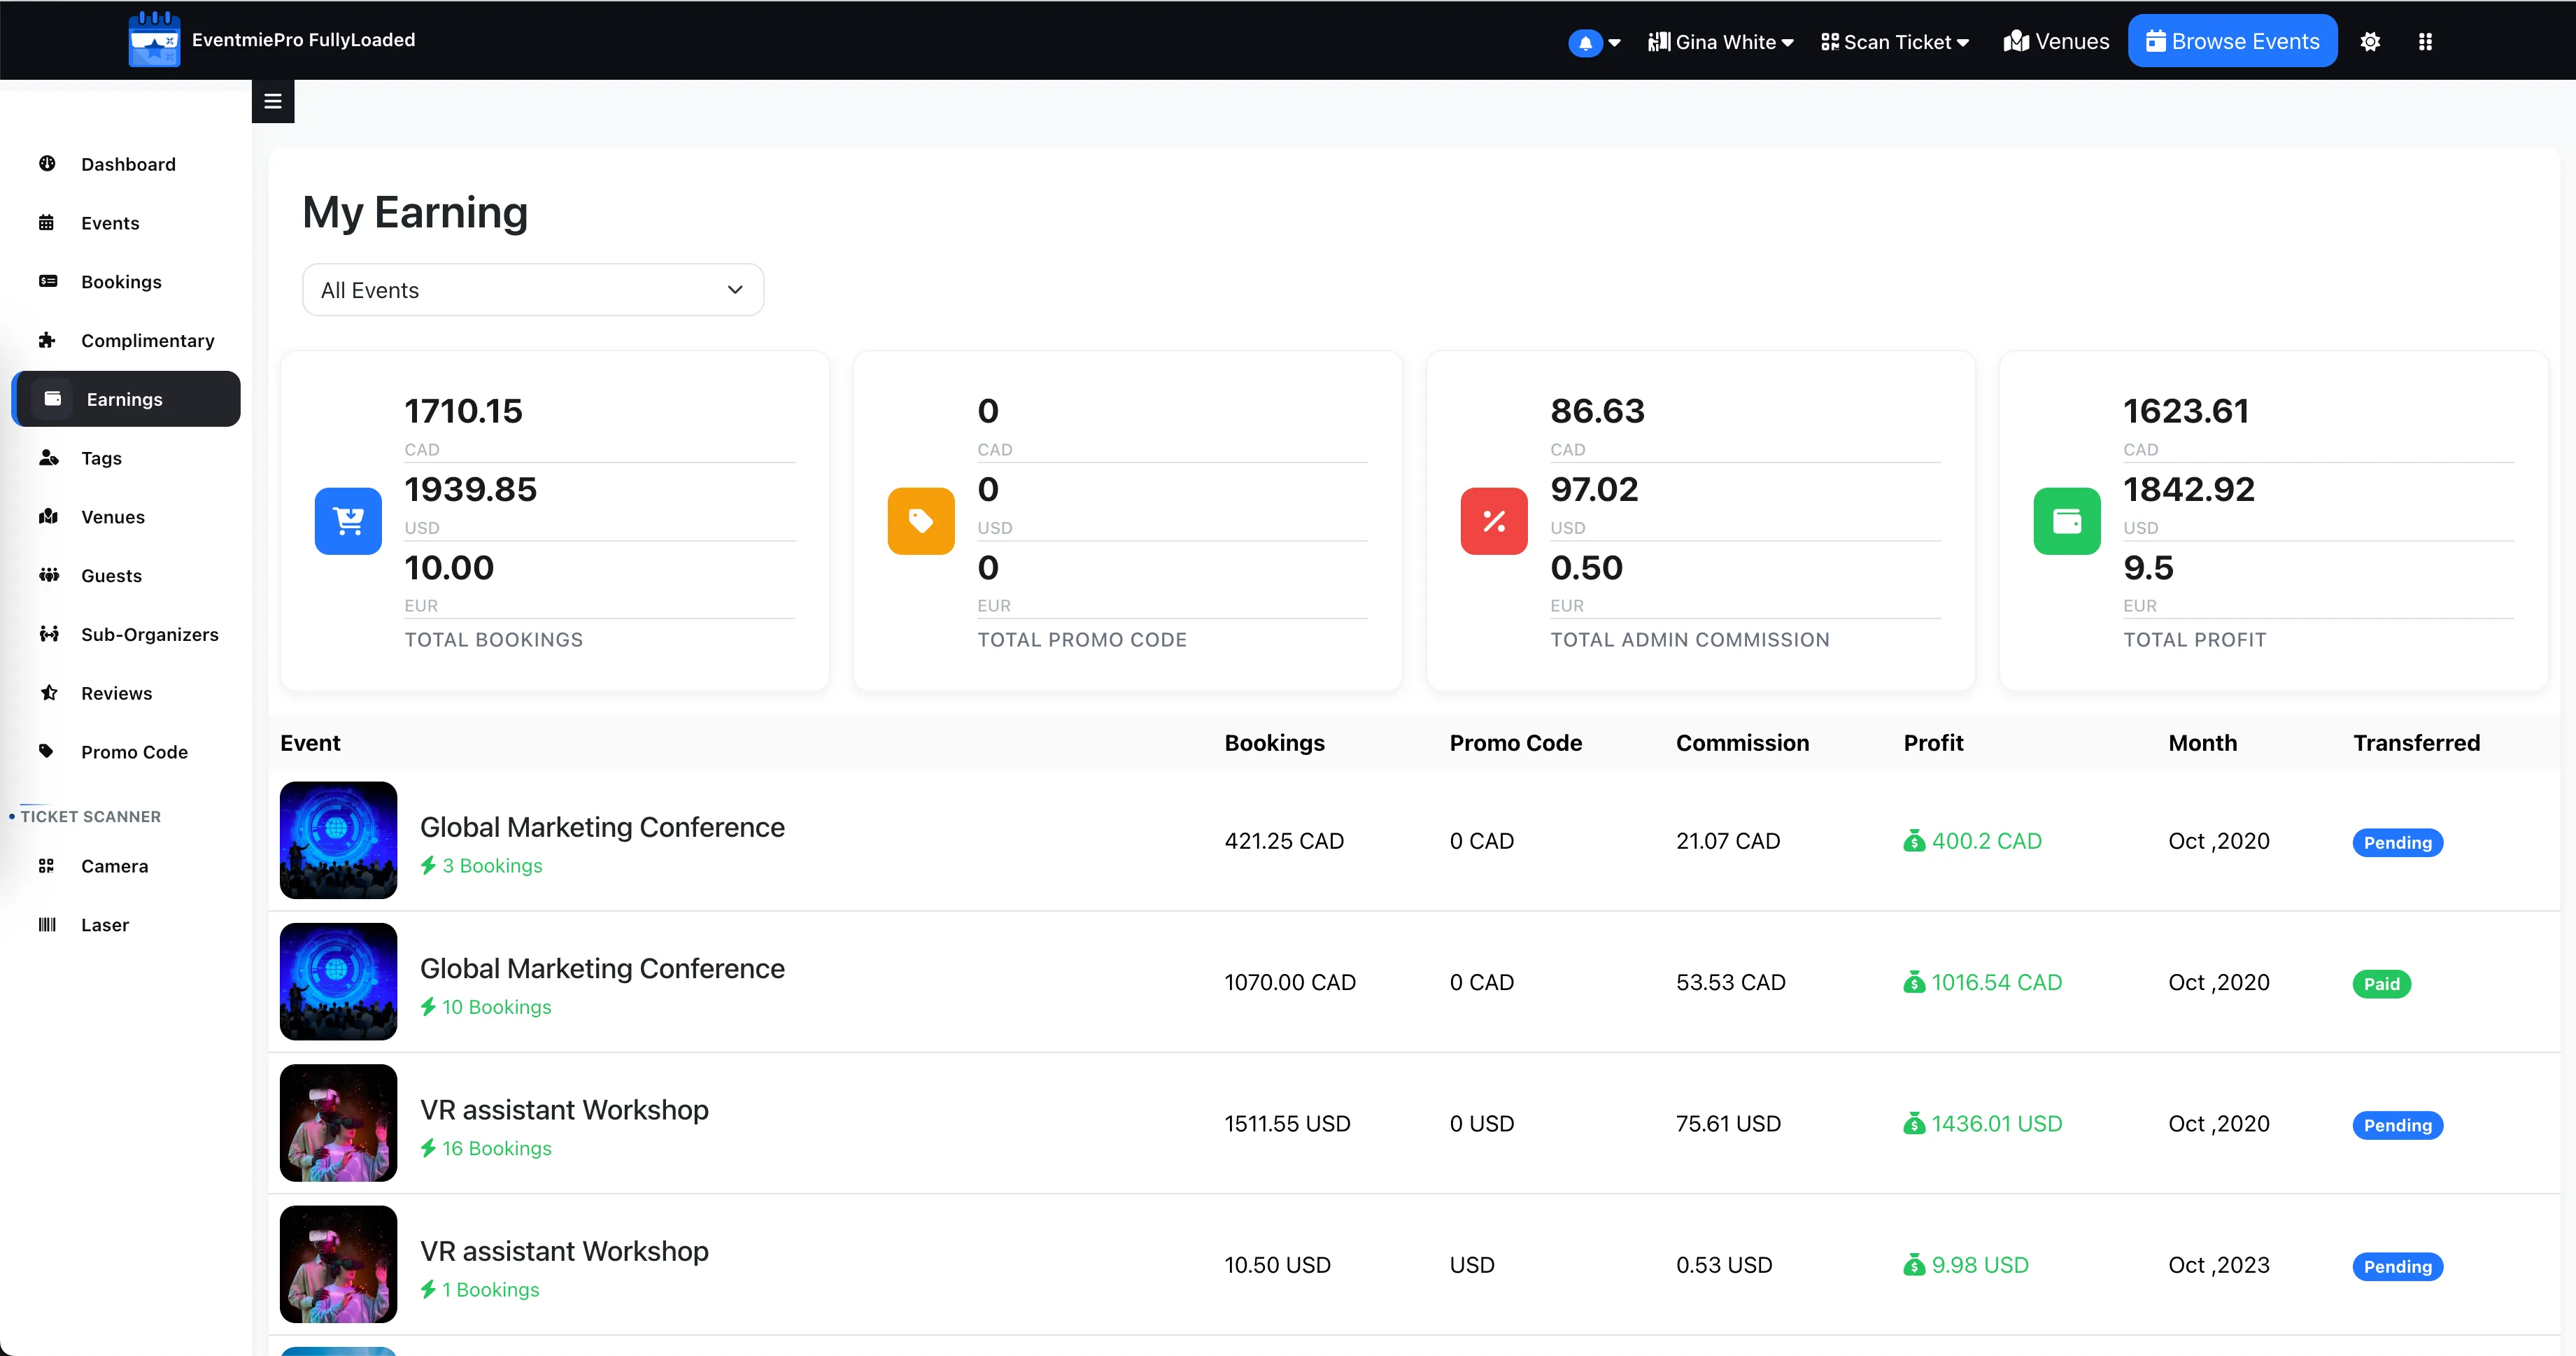This screenshot has height=1356, width=2576.
Task: Expand the Scan Ticket dropdown
Action: [1895, 42]
